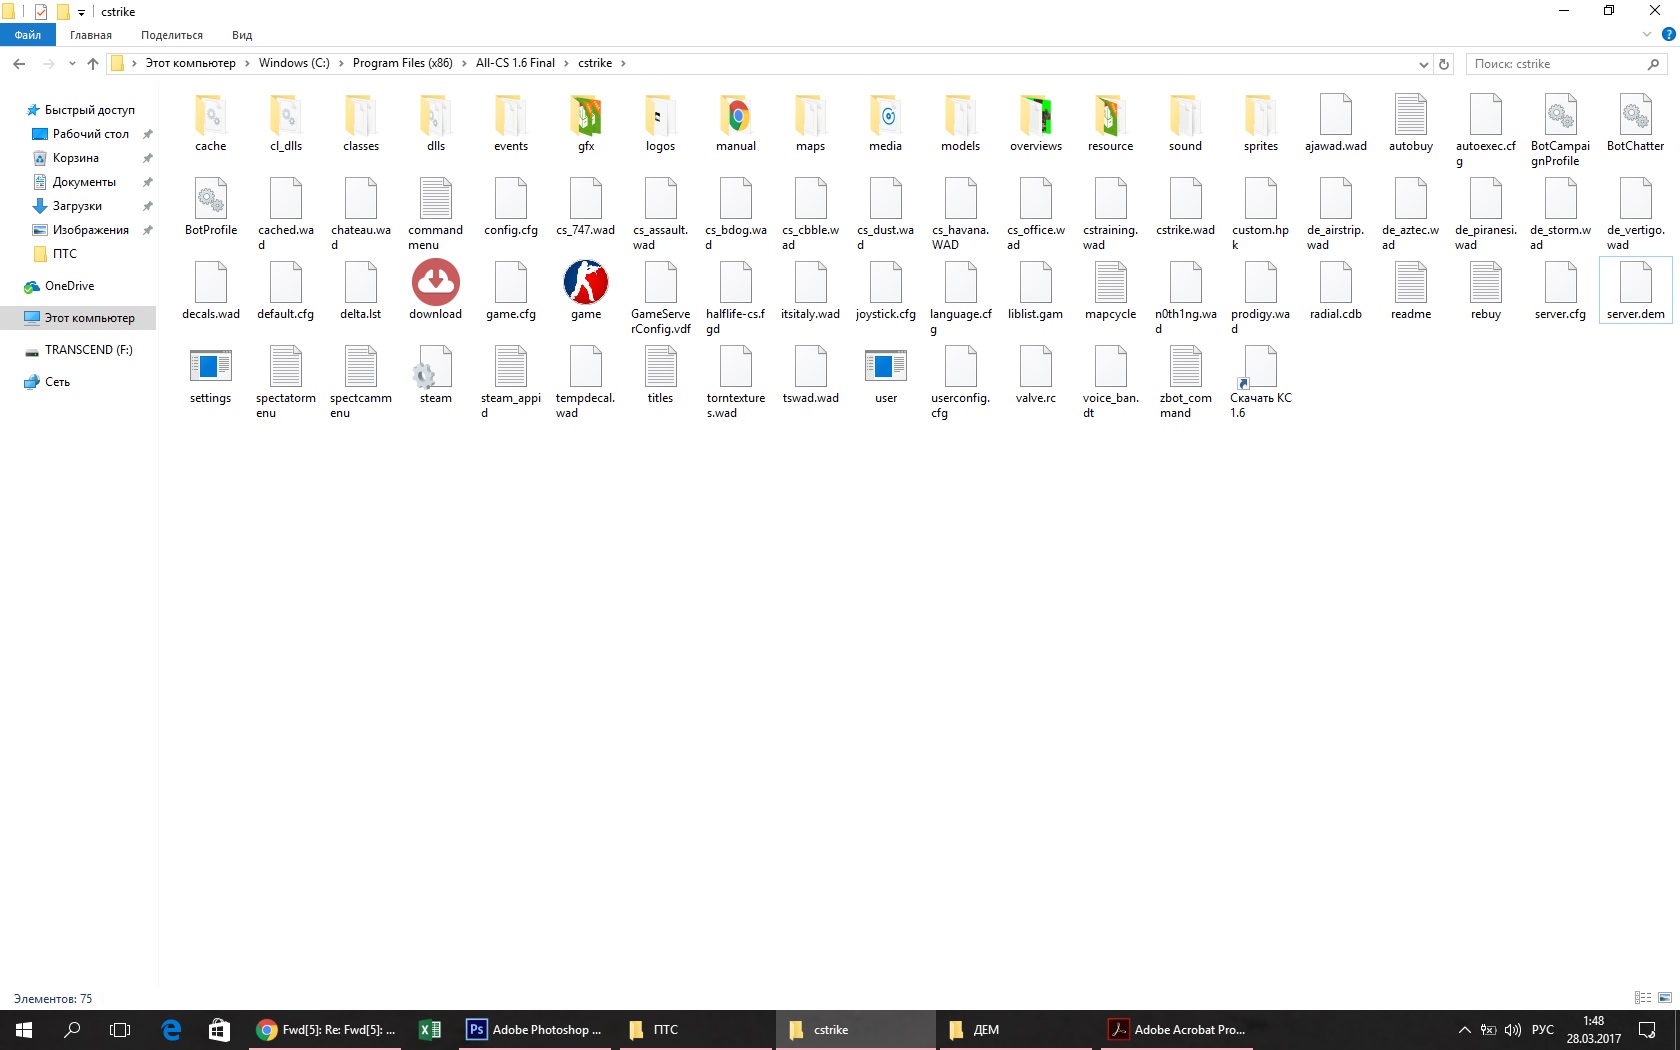Navigate to All-CS 1.6 Final breadcrumb
The height and width of the screenshot is (1050, 1680).
[x=515, y=63]
